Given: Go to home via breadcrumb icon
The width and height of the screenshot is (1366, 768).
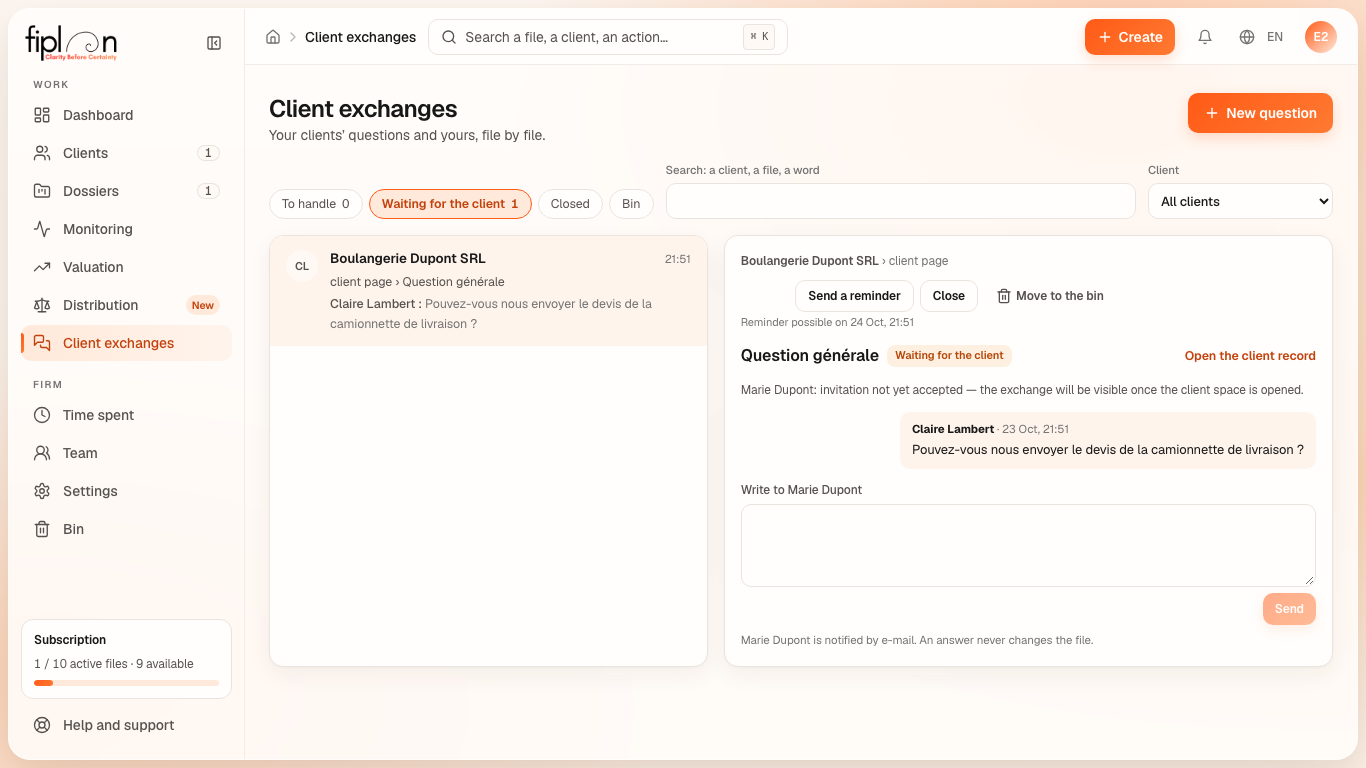Looking at the screenshot, I should [273, 37].
